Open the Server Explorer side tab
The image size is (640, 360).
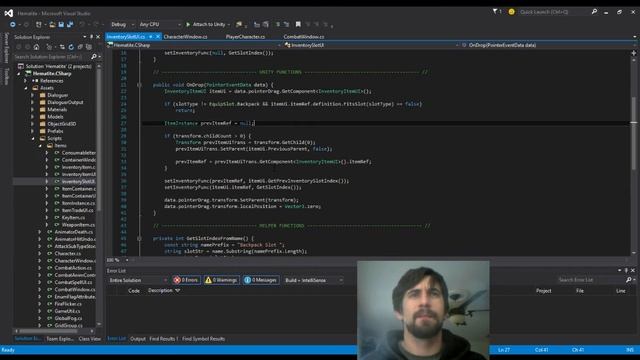(6, 48)
